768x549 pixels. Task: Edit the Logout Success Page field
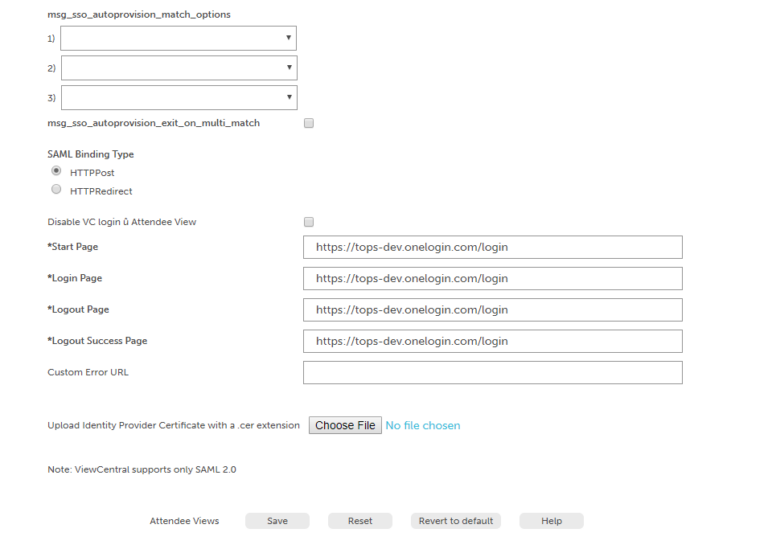(x=493, y=341)
